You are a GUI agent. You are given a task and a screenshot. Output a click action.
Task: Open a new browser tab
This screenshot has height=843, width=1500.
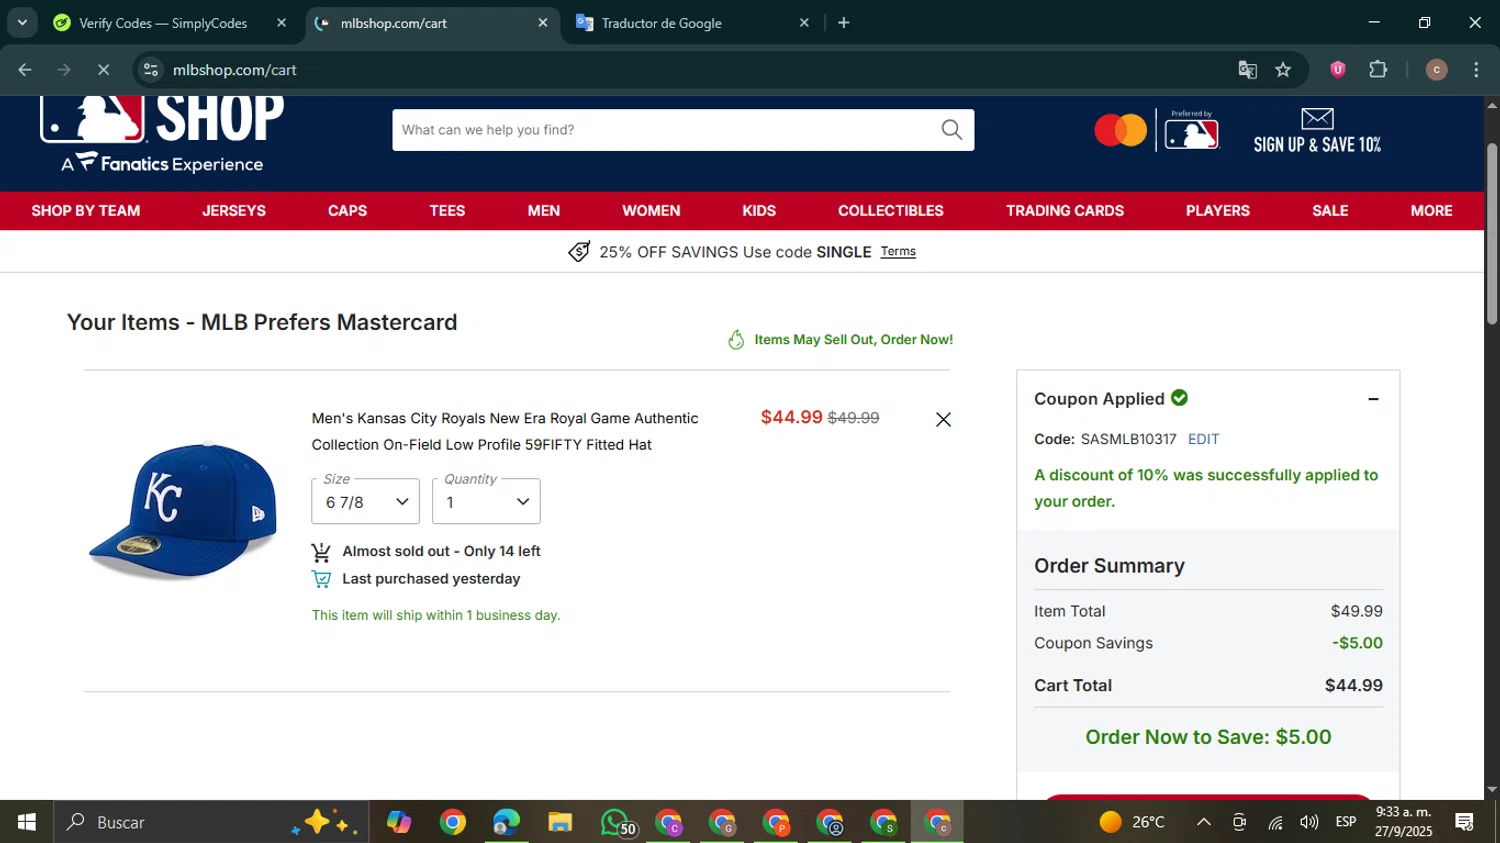[x=844, y=22]
